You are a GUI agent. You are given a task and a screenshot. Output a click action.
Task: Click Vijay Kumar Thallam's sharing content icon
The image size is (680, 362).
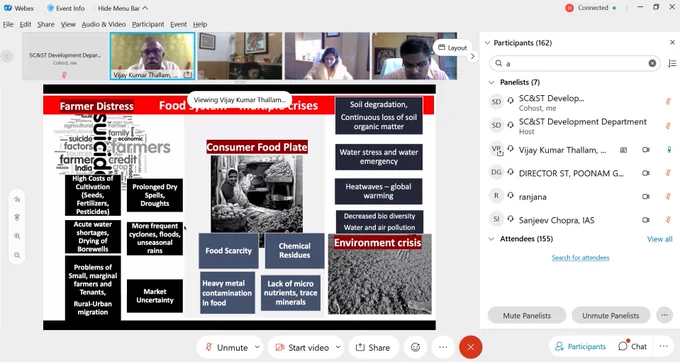[623, 150]
